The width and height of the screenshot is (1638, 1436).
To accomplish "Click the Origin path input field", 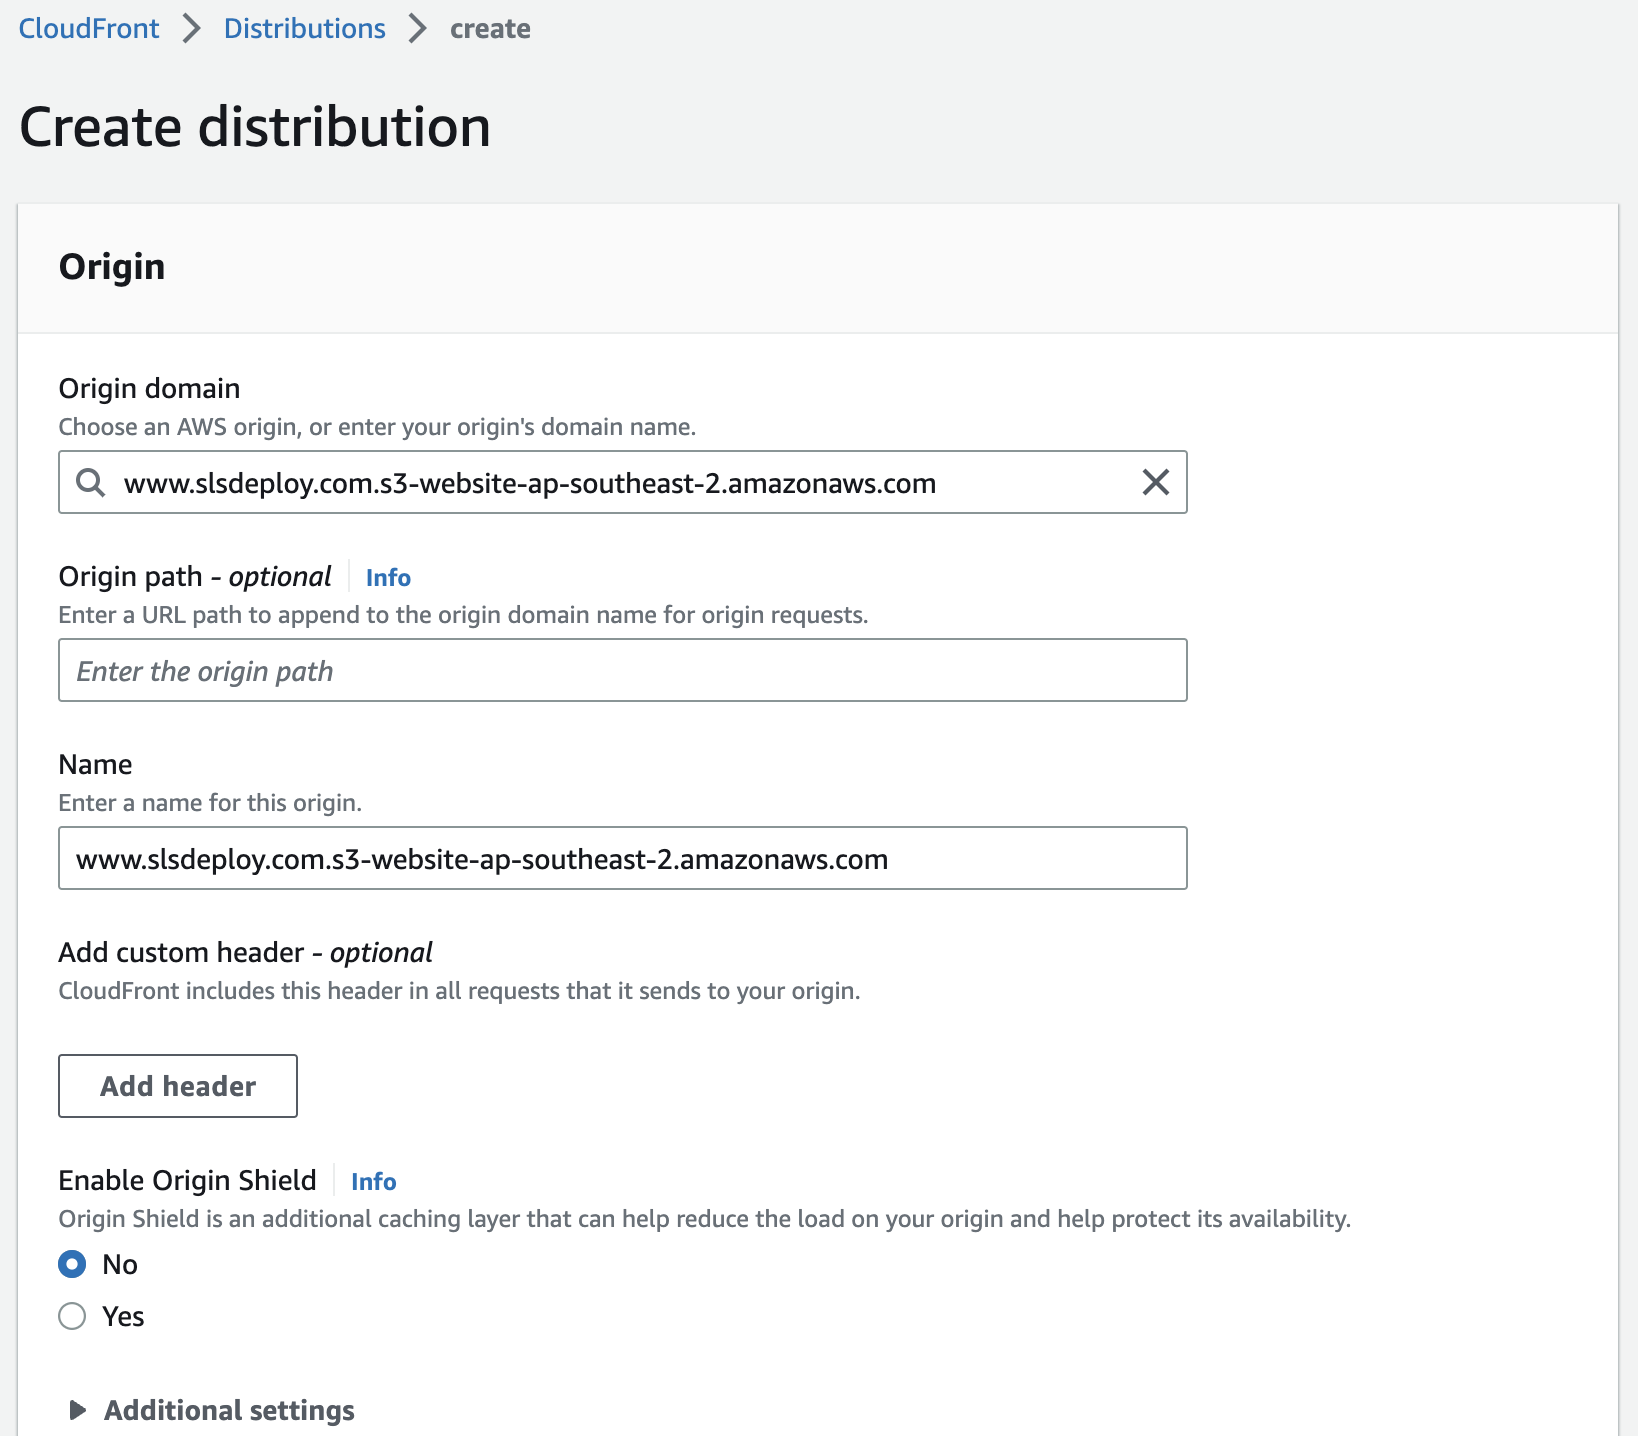I will click(x=622, y=670).
